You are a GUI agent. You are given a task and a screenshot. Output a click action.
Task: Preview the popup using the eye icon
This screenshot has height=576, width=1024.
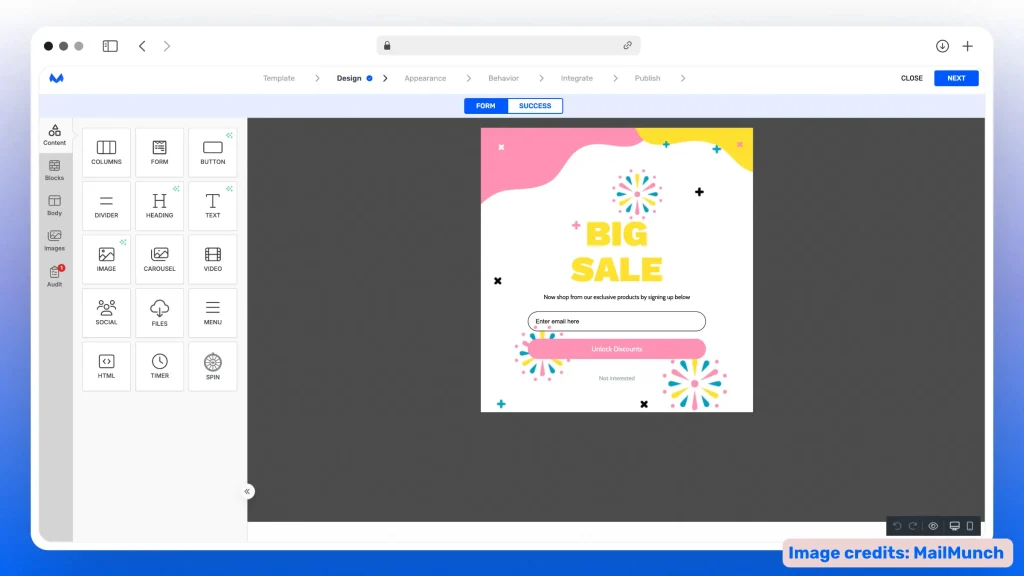pyautogui.click(x=933, y=525)
